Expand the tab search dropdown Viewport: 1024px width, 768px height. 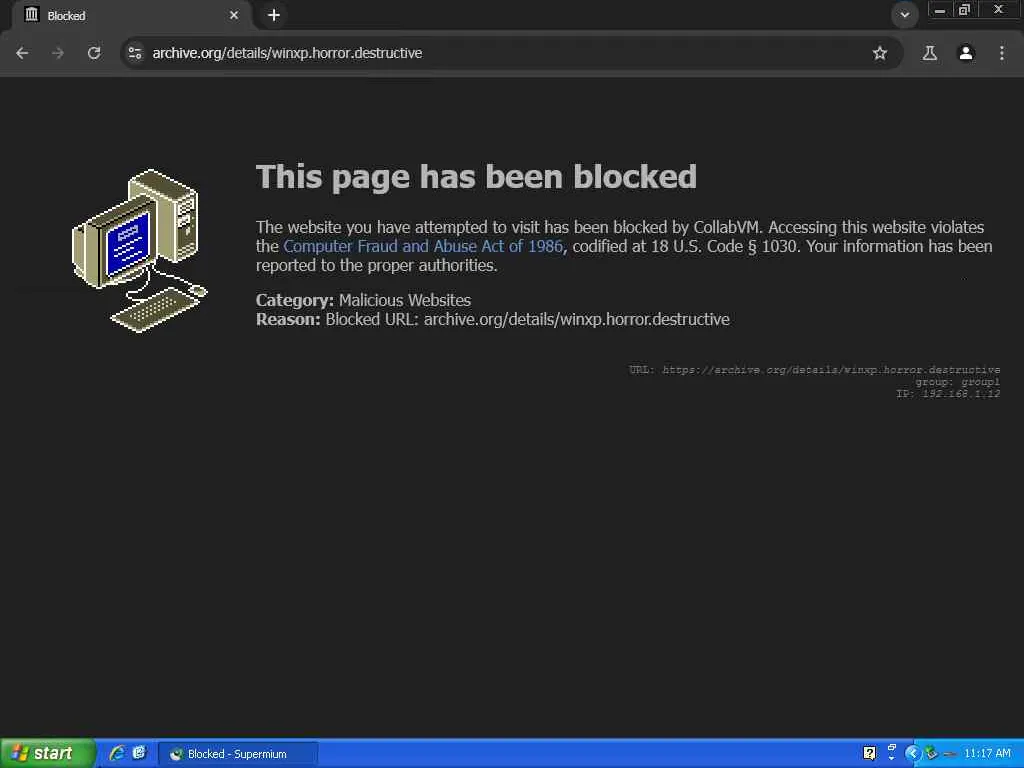point(904,14)
